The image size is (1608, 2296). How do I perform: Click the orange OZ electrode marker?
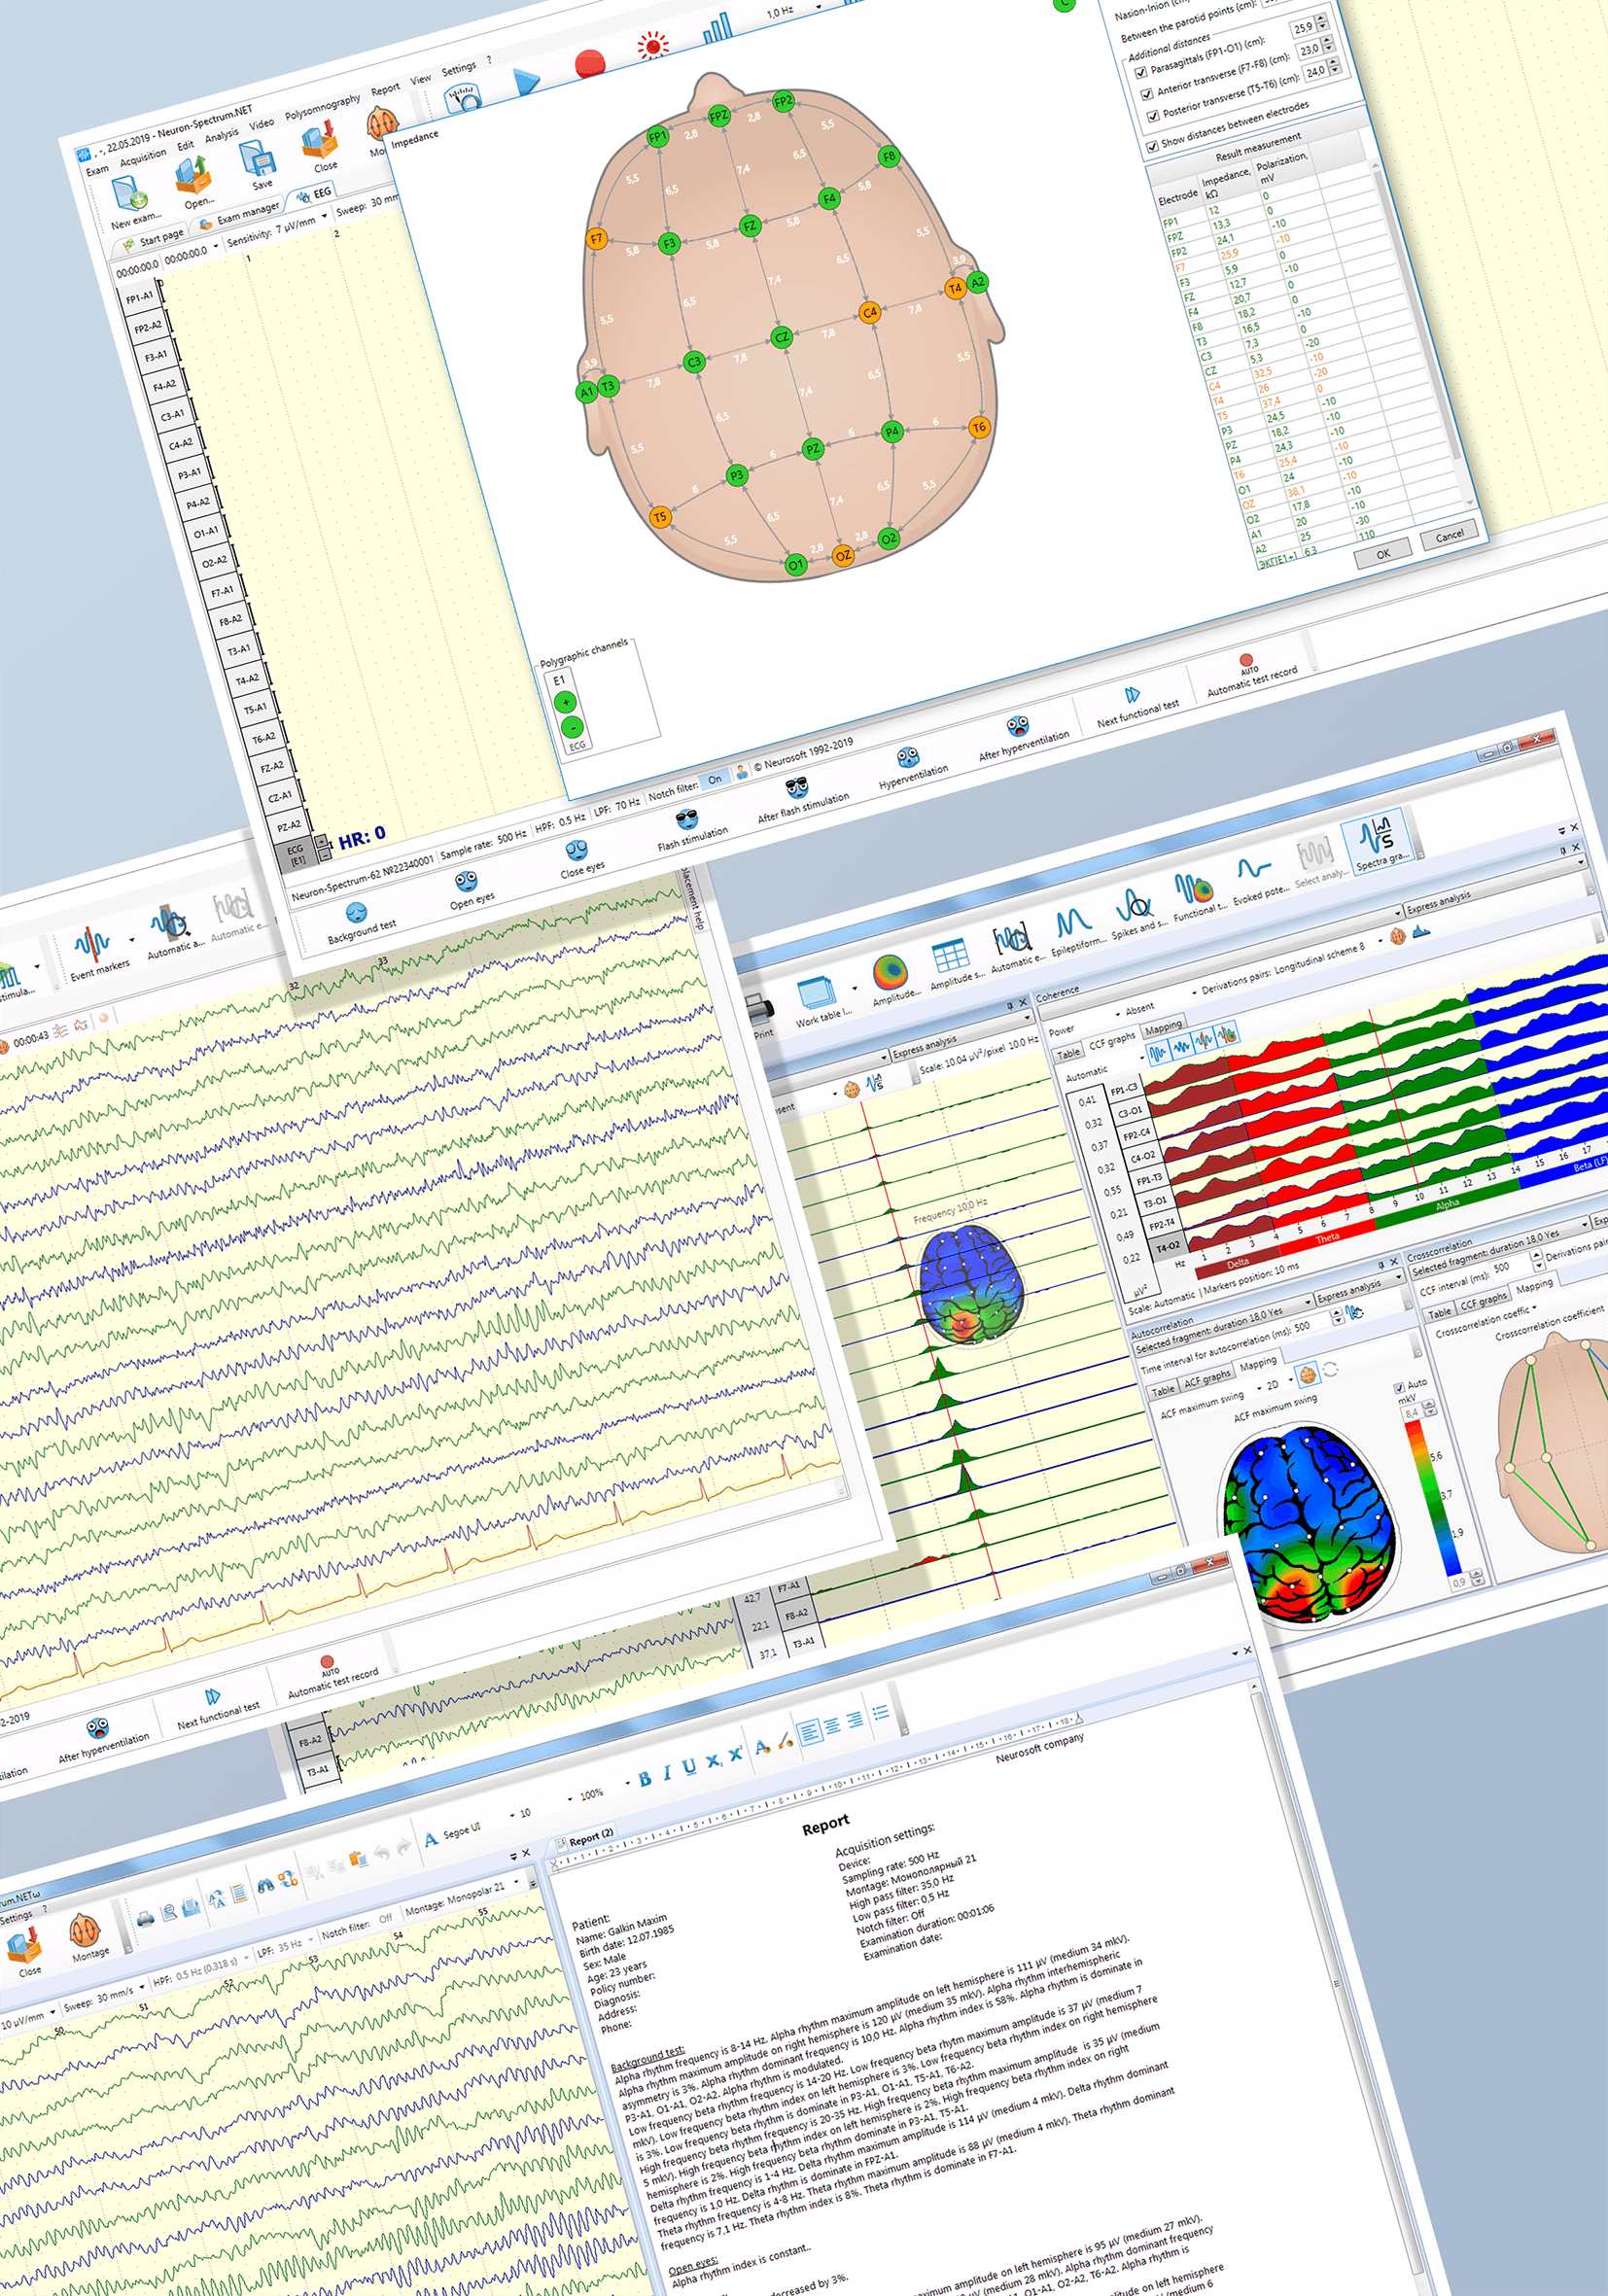tap(842, 555)
